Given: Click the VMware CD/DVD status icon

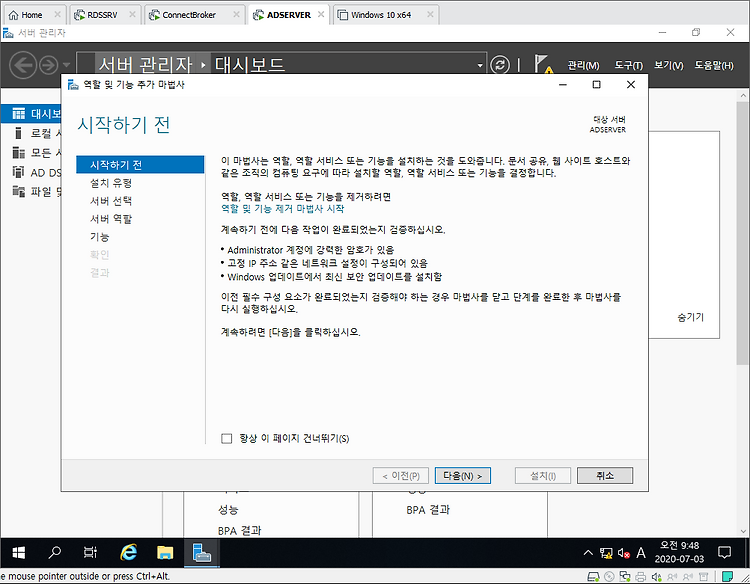Looking at the screenshot, I should click(x=609, y=577).
